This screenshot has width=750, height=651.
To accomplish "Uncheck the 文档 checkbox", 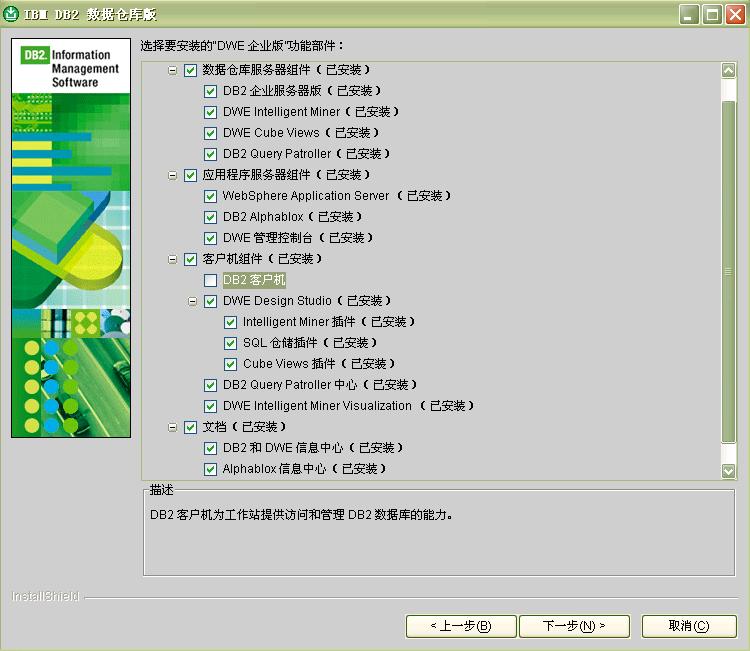I will point(190,427).
